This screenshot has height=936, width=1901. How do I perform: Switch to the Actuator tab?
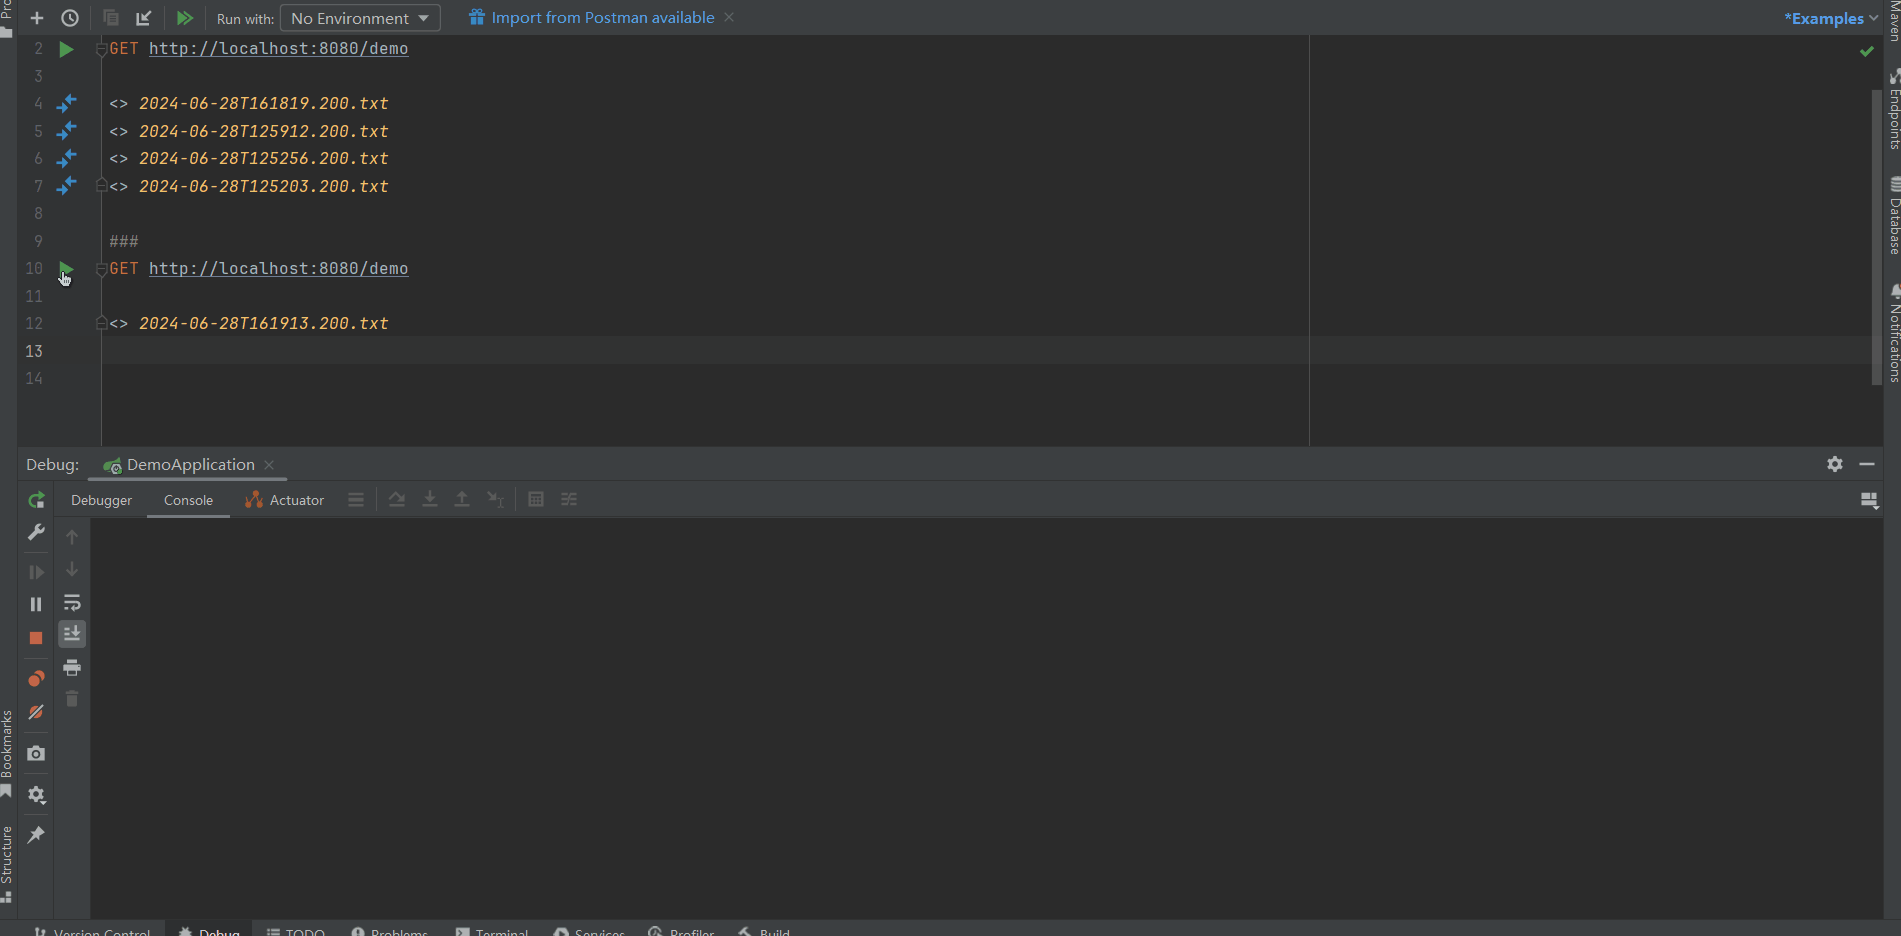coord(285,500)
